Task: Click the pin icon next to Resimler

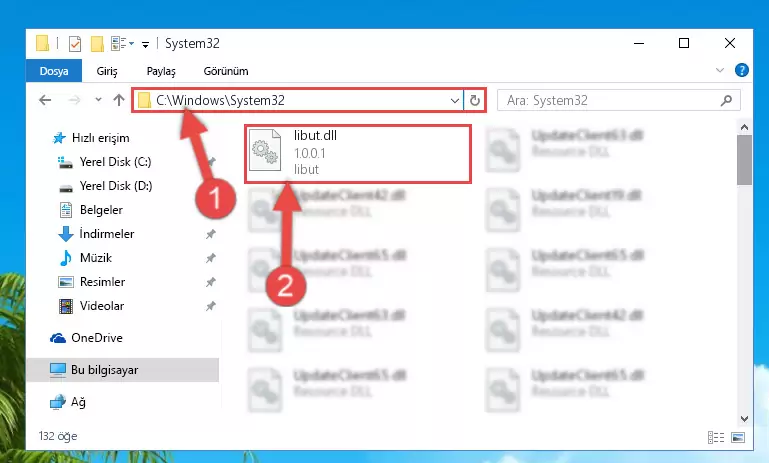Action: click(210, 282)
